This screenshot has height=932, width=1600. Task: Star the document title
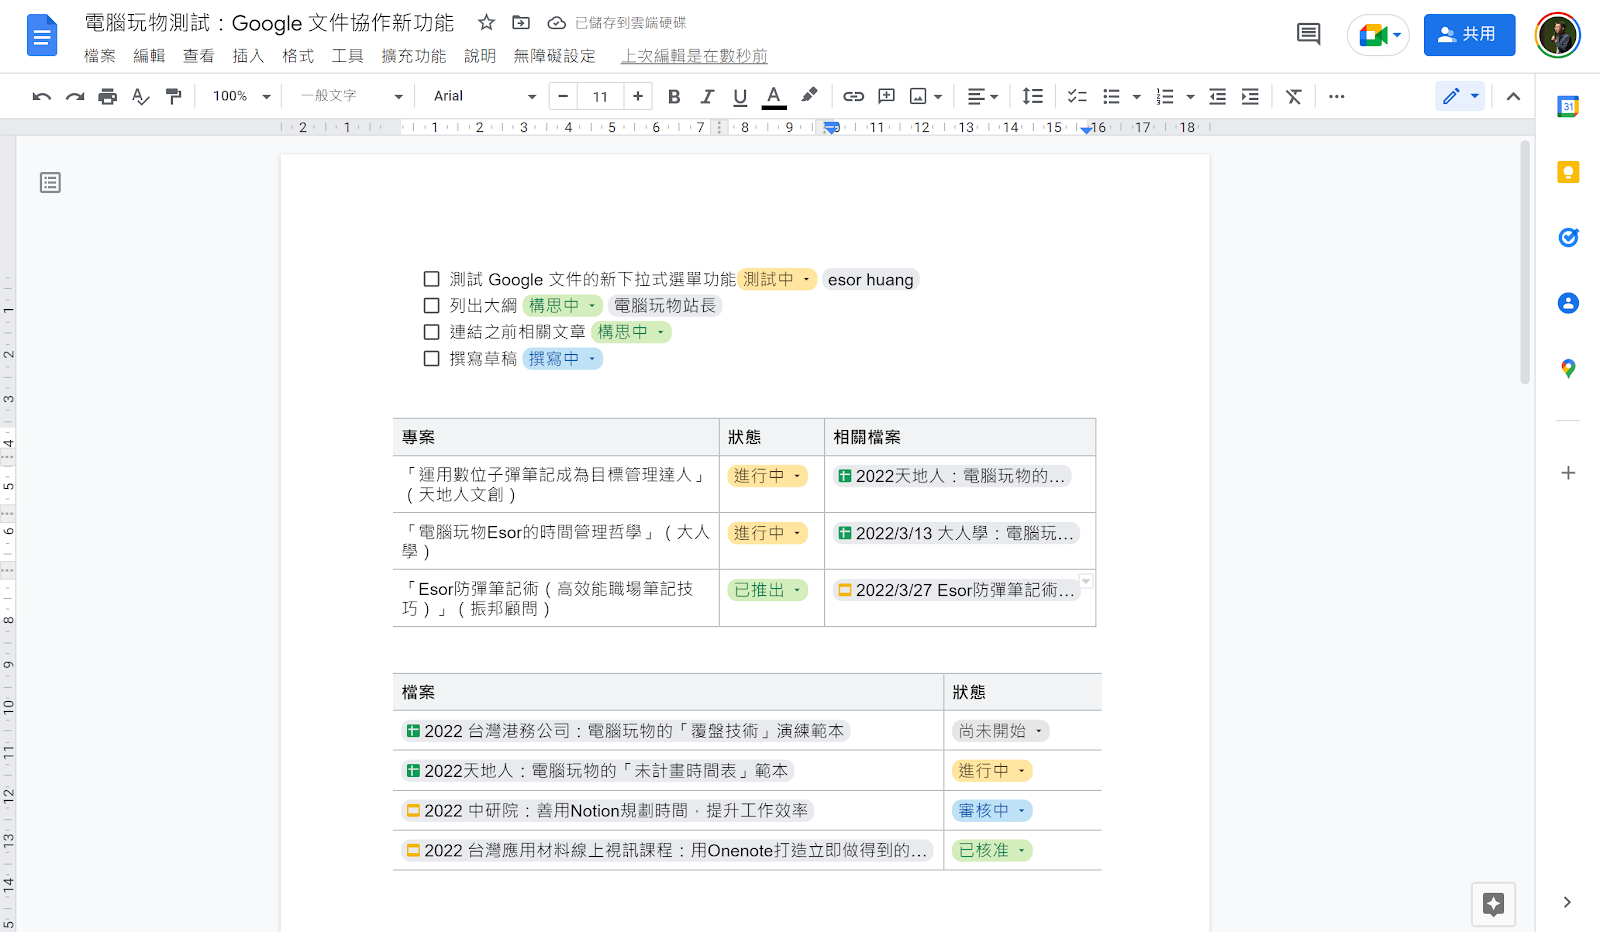click(486, 22)
